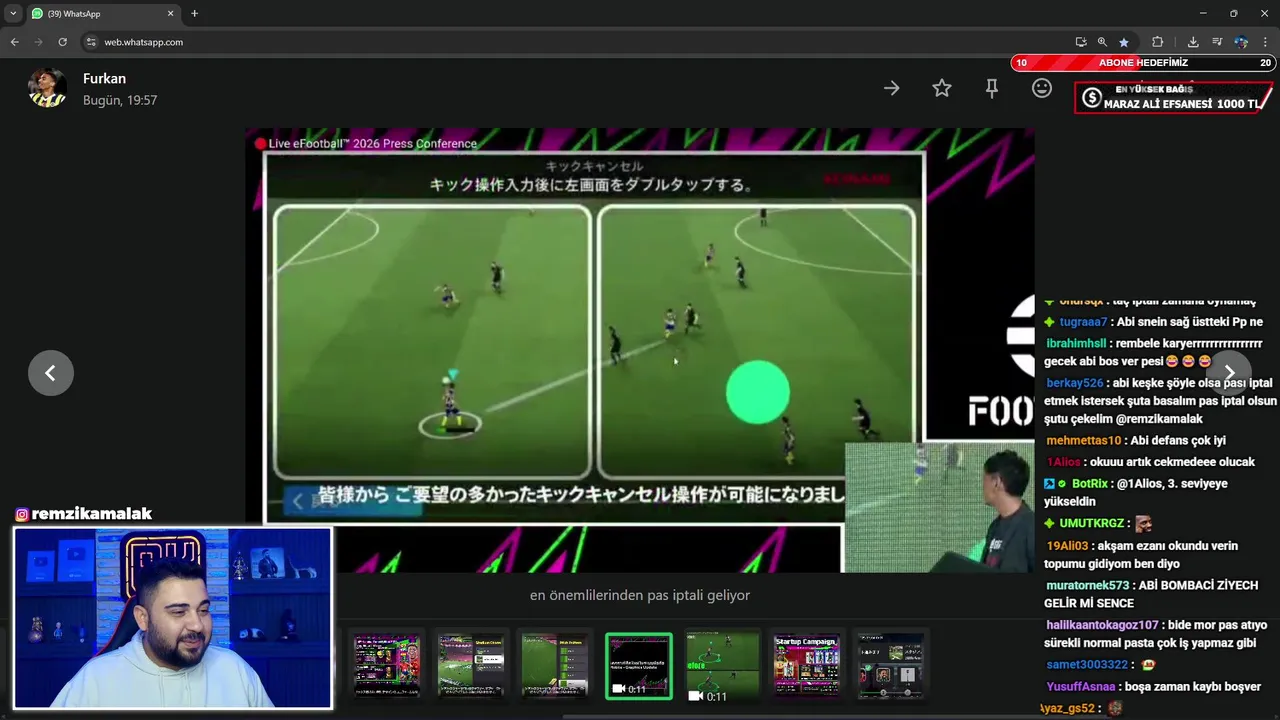1280x720 pixels.
Task: Expand the tab search dropdown arrow
Action: (13, 14)
